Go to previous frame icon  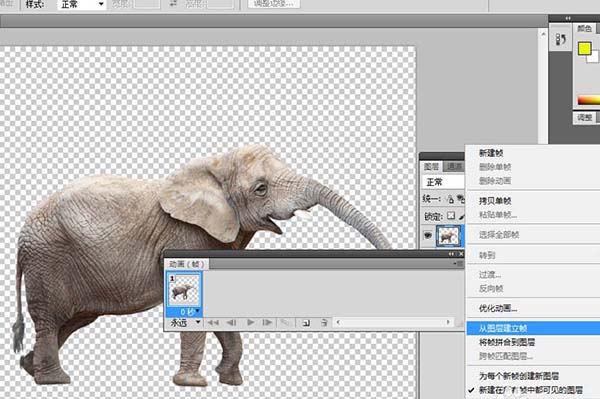232,322
